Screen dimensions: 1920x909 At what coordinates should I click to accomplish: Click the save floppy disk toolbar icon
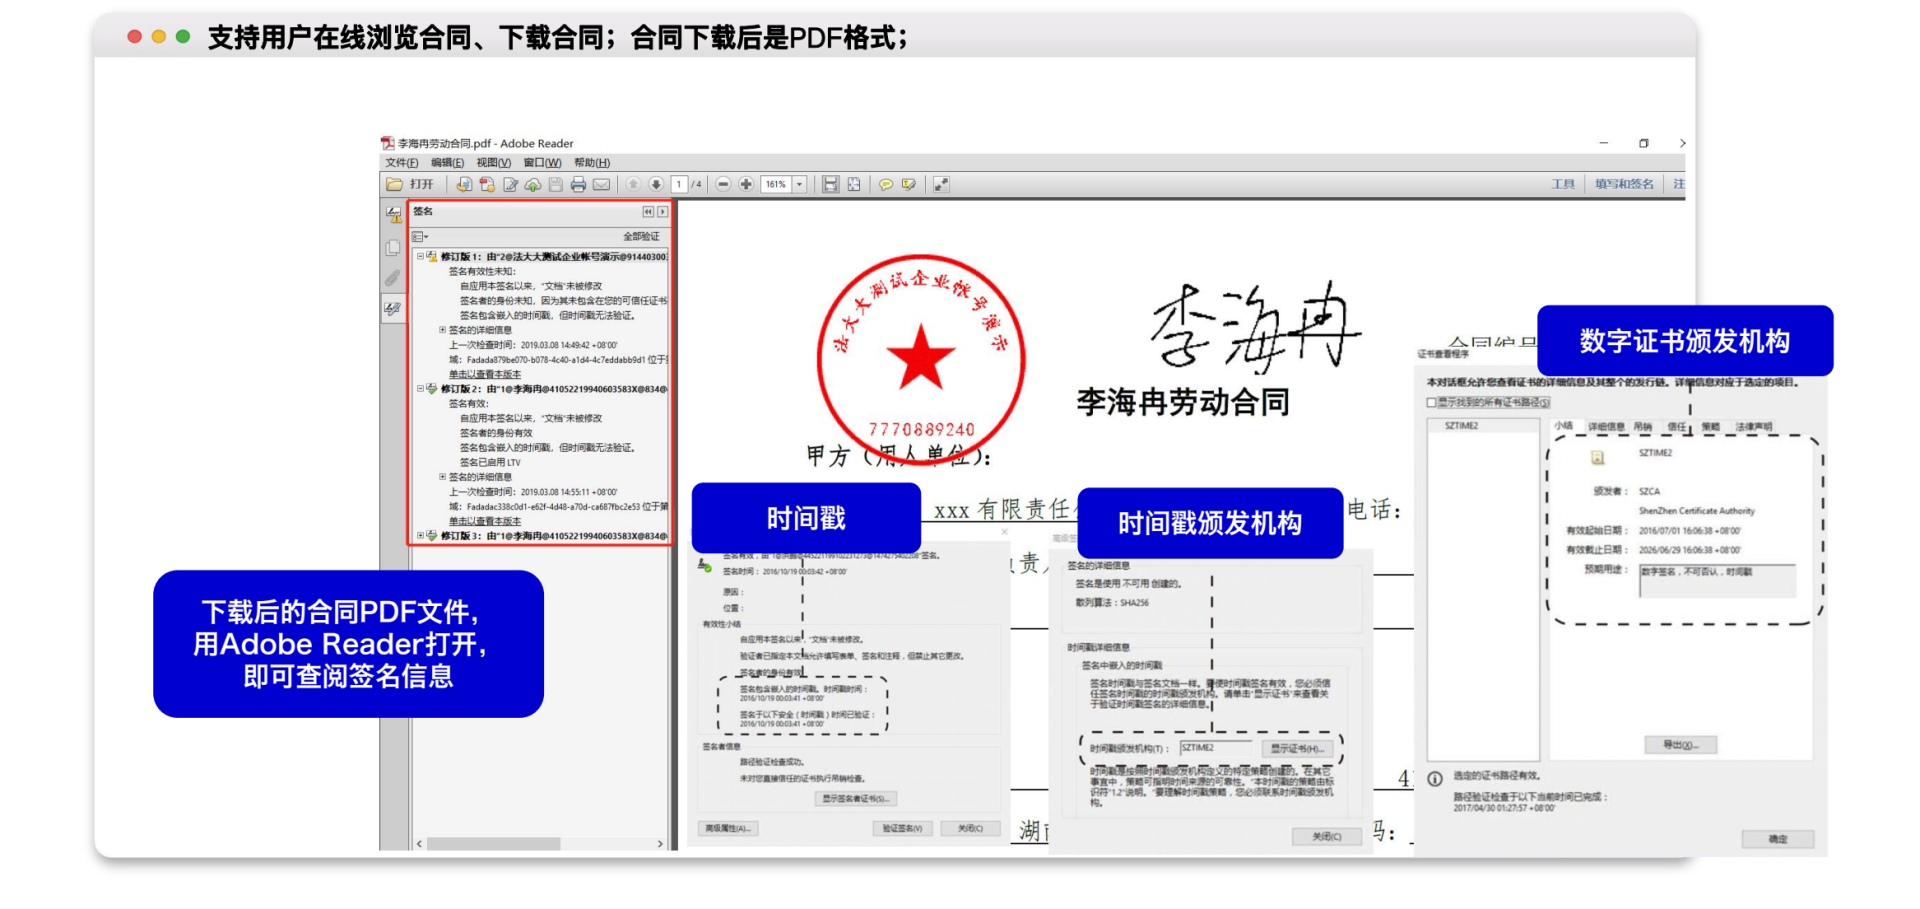coord(556,184)
